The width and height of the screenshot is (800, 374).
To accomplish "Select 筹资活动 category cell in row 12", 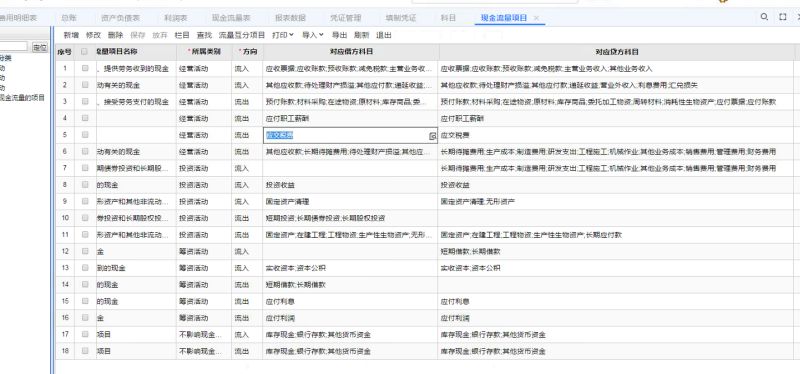I will [x=204, y=252].
